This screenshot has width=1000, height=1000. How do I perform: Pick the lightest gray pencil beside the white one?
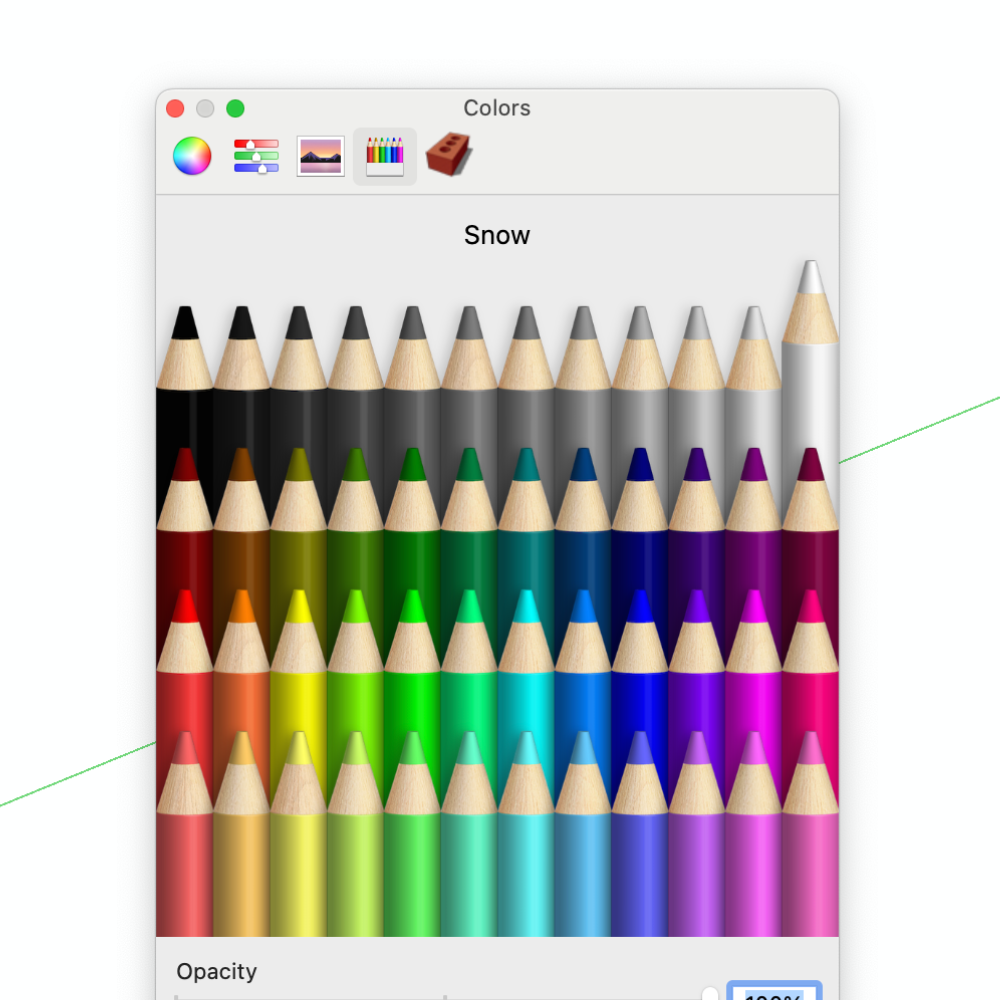coord(753,376)
